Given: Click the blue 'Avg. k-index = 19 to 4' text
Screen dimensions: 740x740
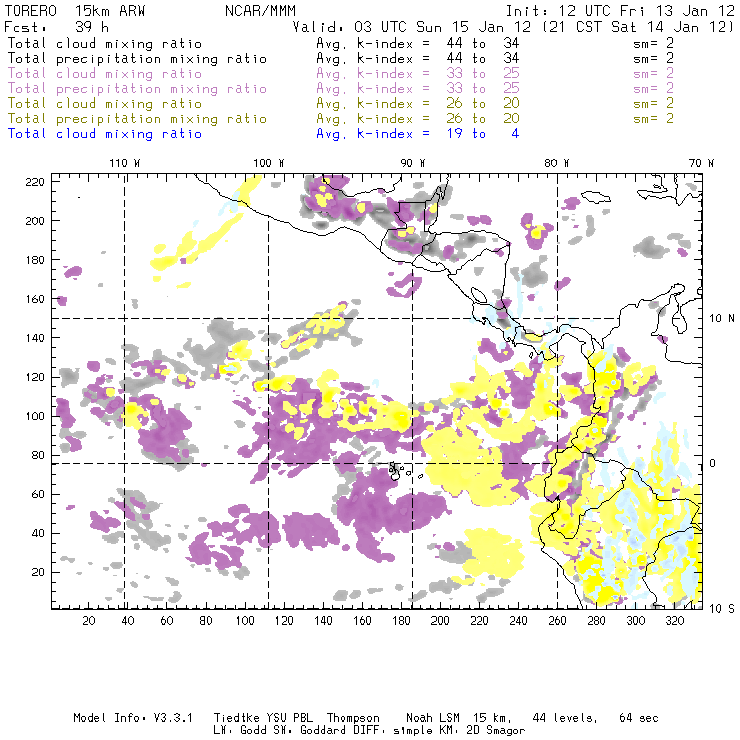Looking at the screenshot, I should pos(418,134).
